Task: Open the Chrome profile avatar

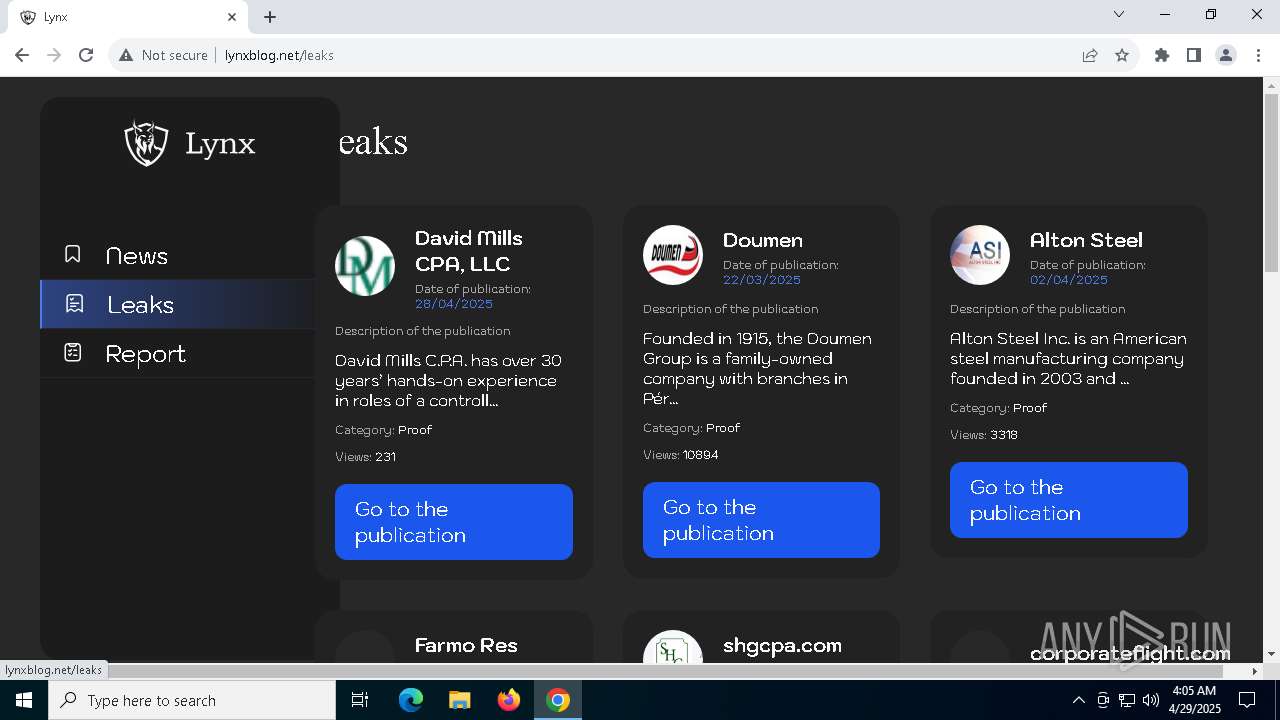Action: [1226, 55]
